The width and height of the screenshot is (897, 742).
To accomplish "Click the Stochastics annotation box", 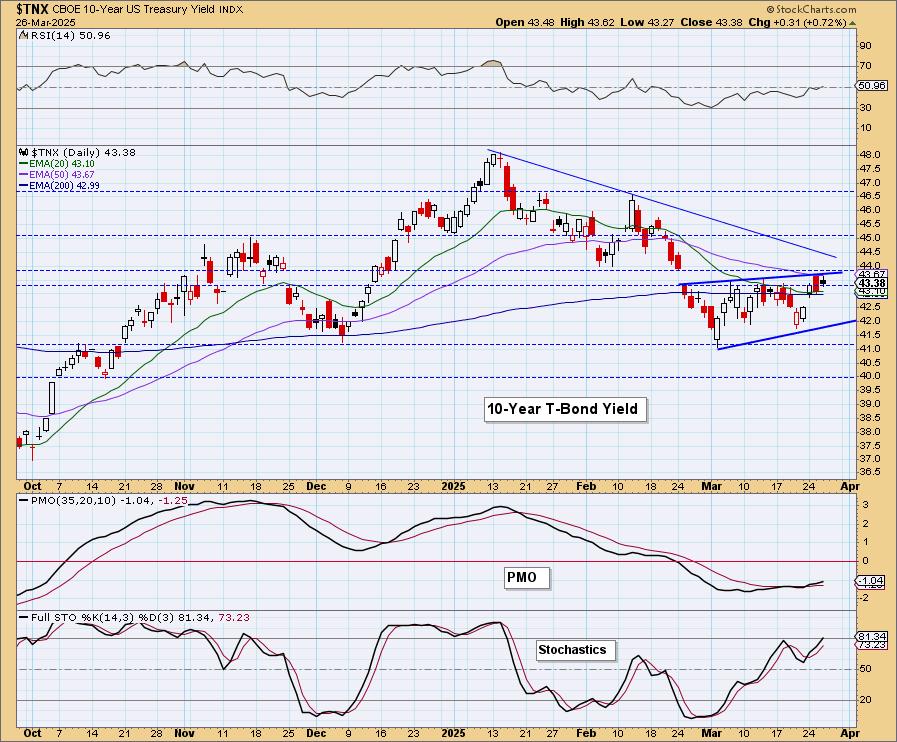I will tap(576, 650).
